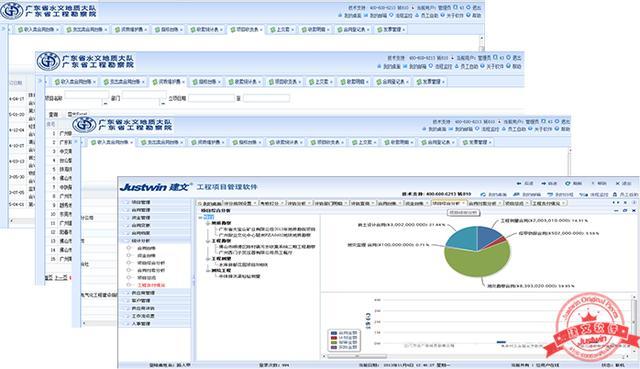Open the 发票管理 tab in the topmost window
Viewport: 640px width, 369px height.
click(391, 29)
